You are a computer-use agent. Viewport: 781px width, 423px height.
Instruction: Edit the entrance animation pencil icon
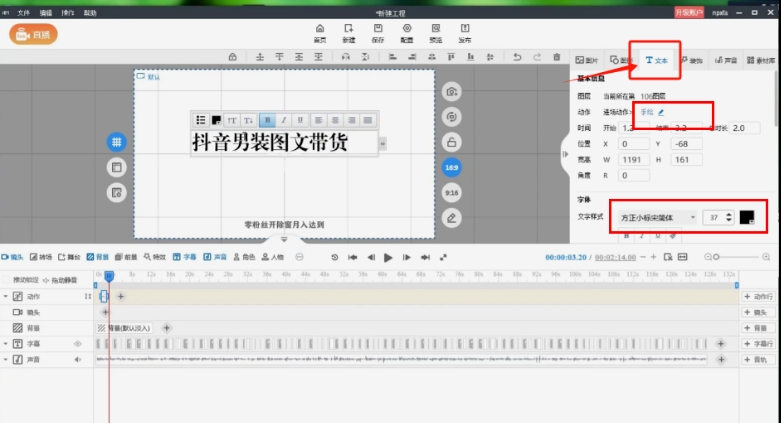[660, 112]
